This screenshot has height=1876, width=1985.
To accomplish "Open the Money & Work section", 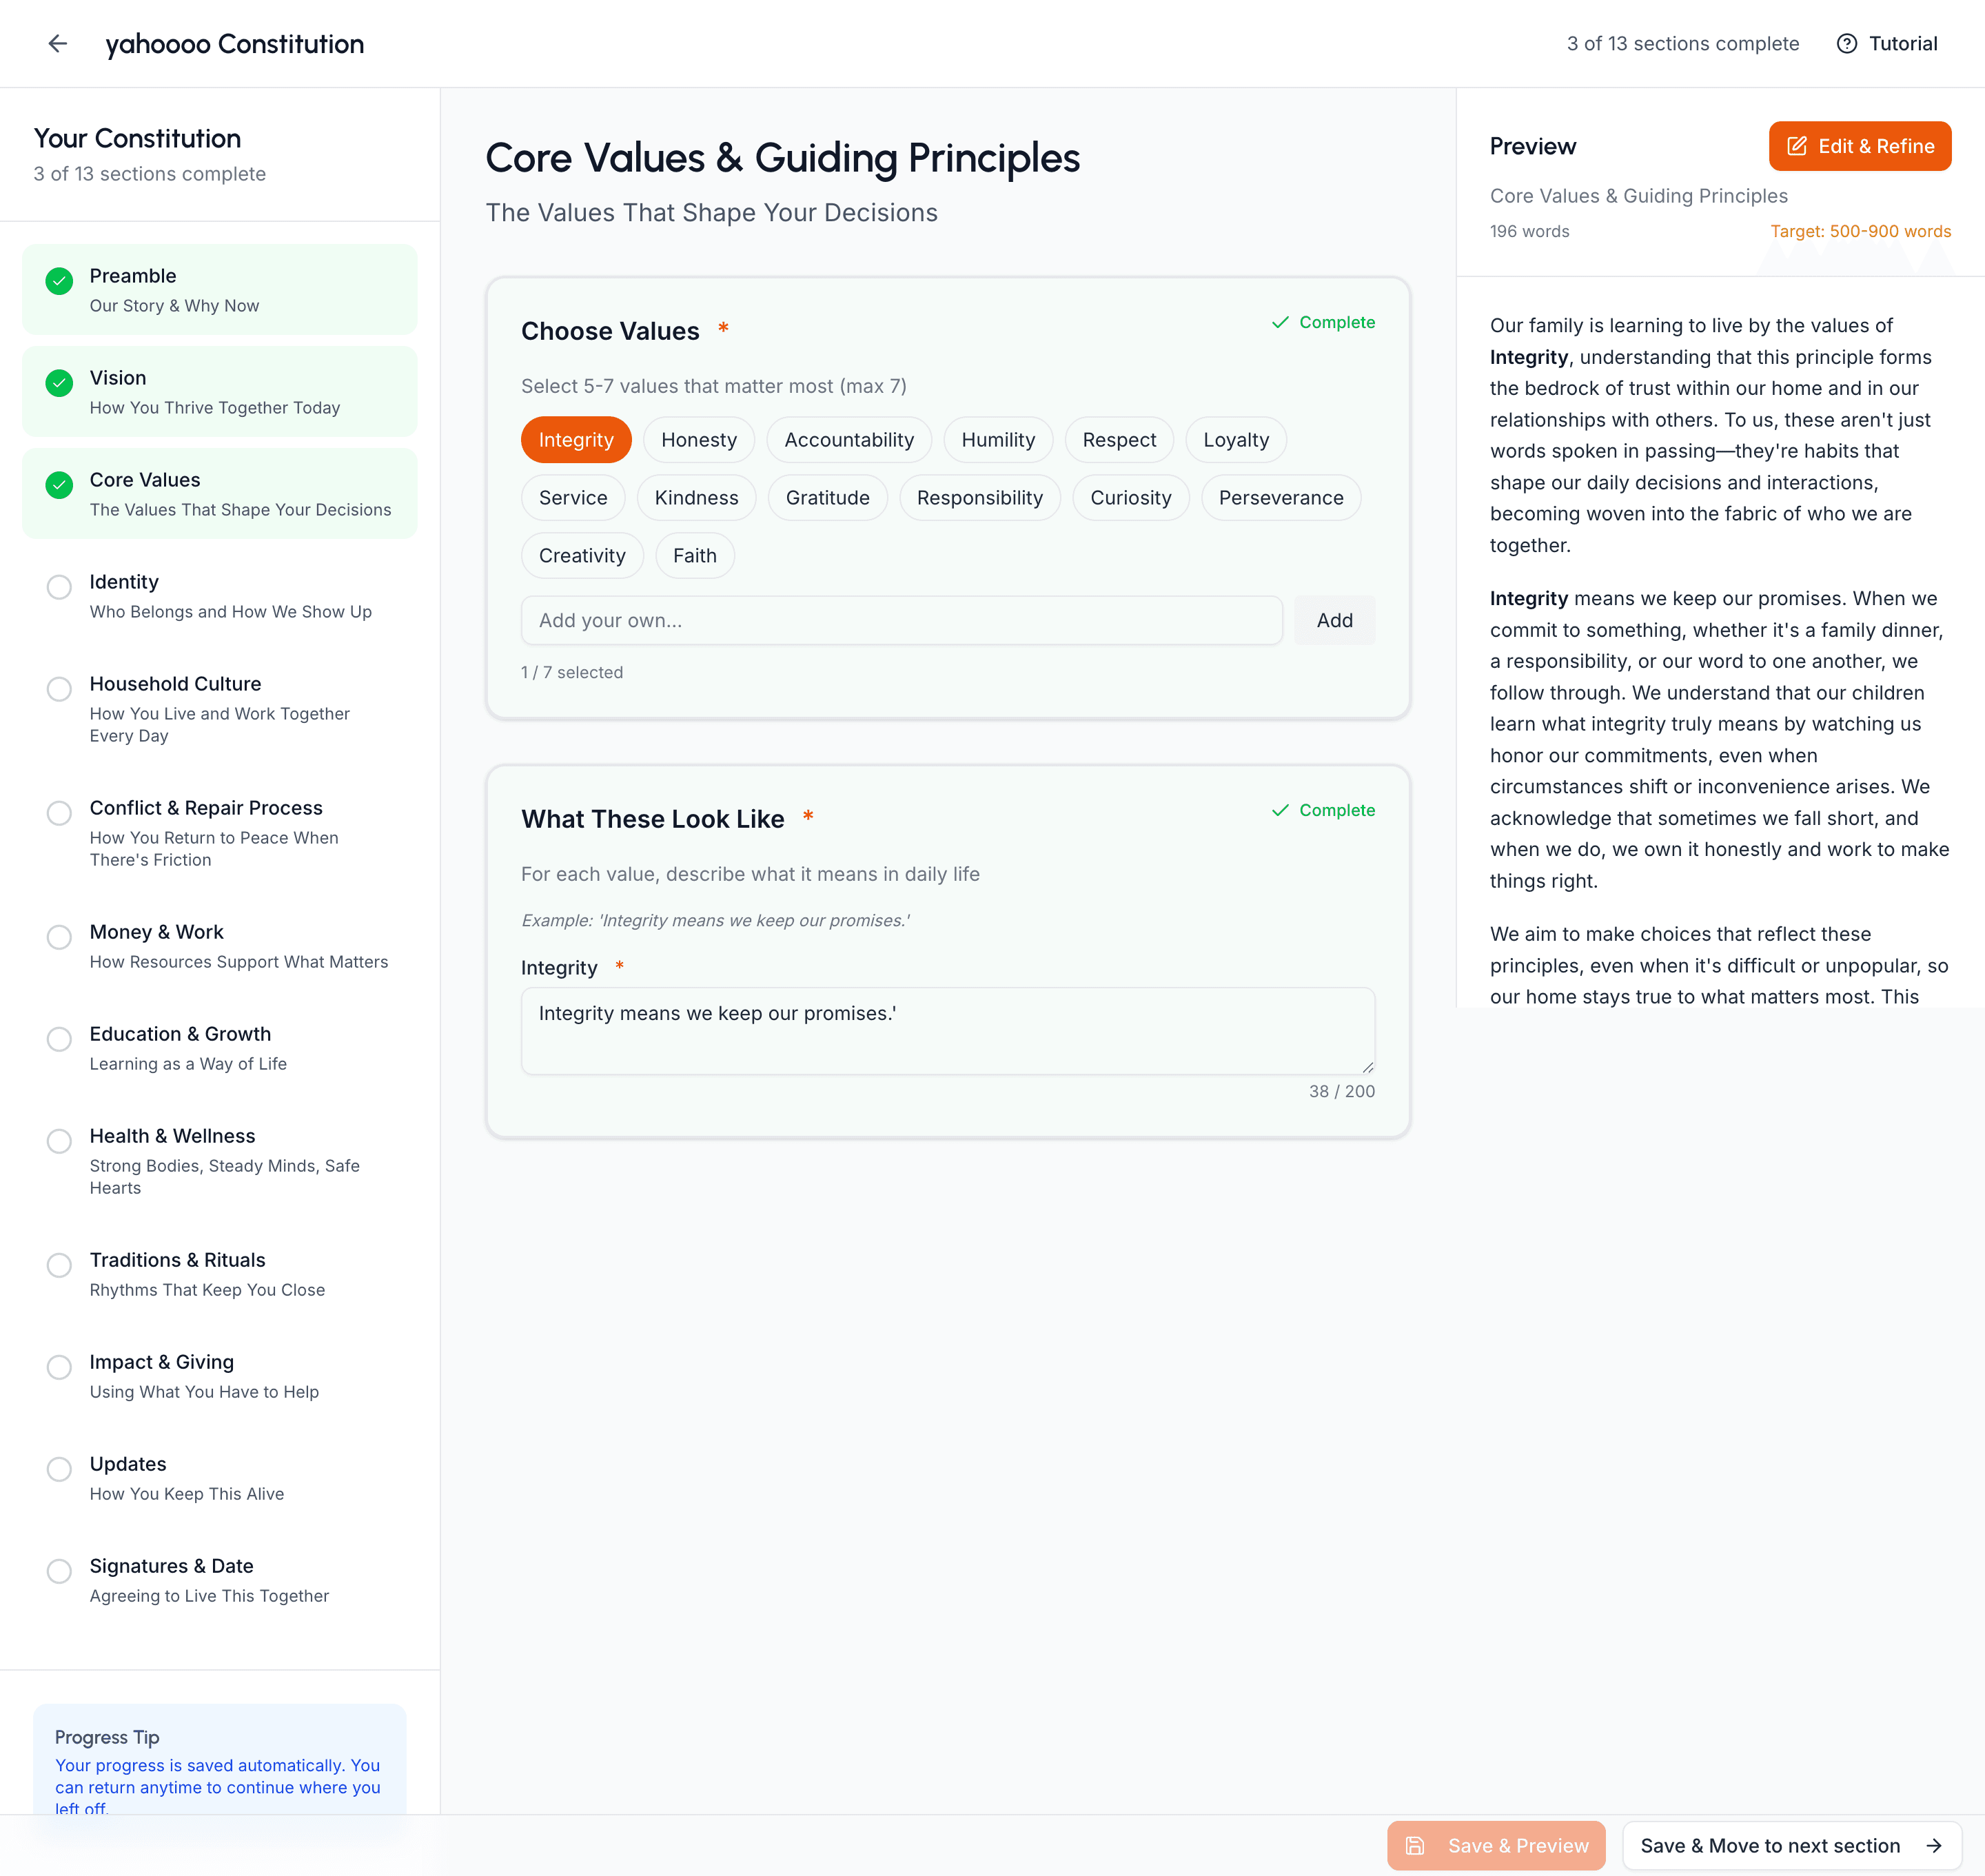I will coord(220,945).
